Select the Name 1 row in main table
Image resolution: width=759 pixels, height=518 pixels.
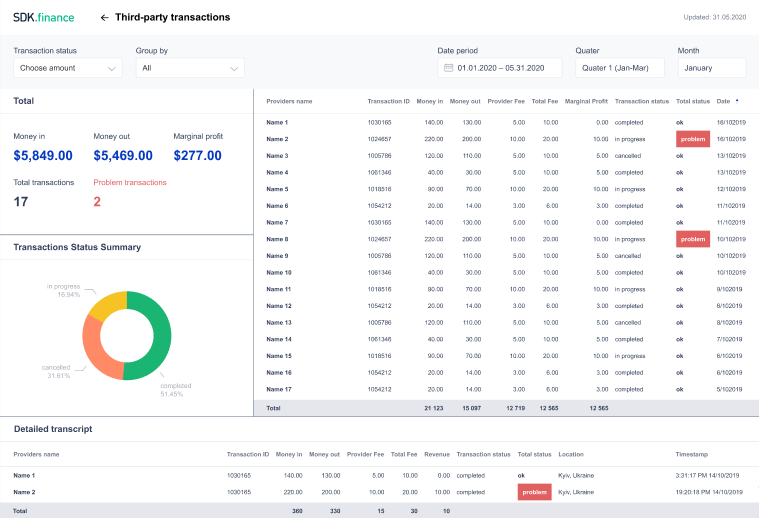[506, 122]
